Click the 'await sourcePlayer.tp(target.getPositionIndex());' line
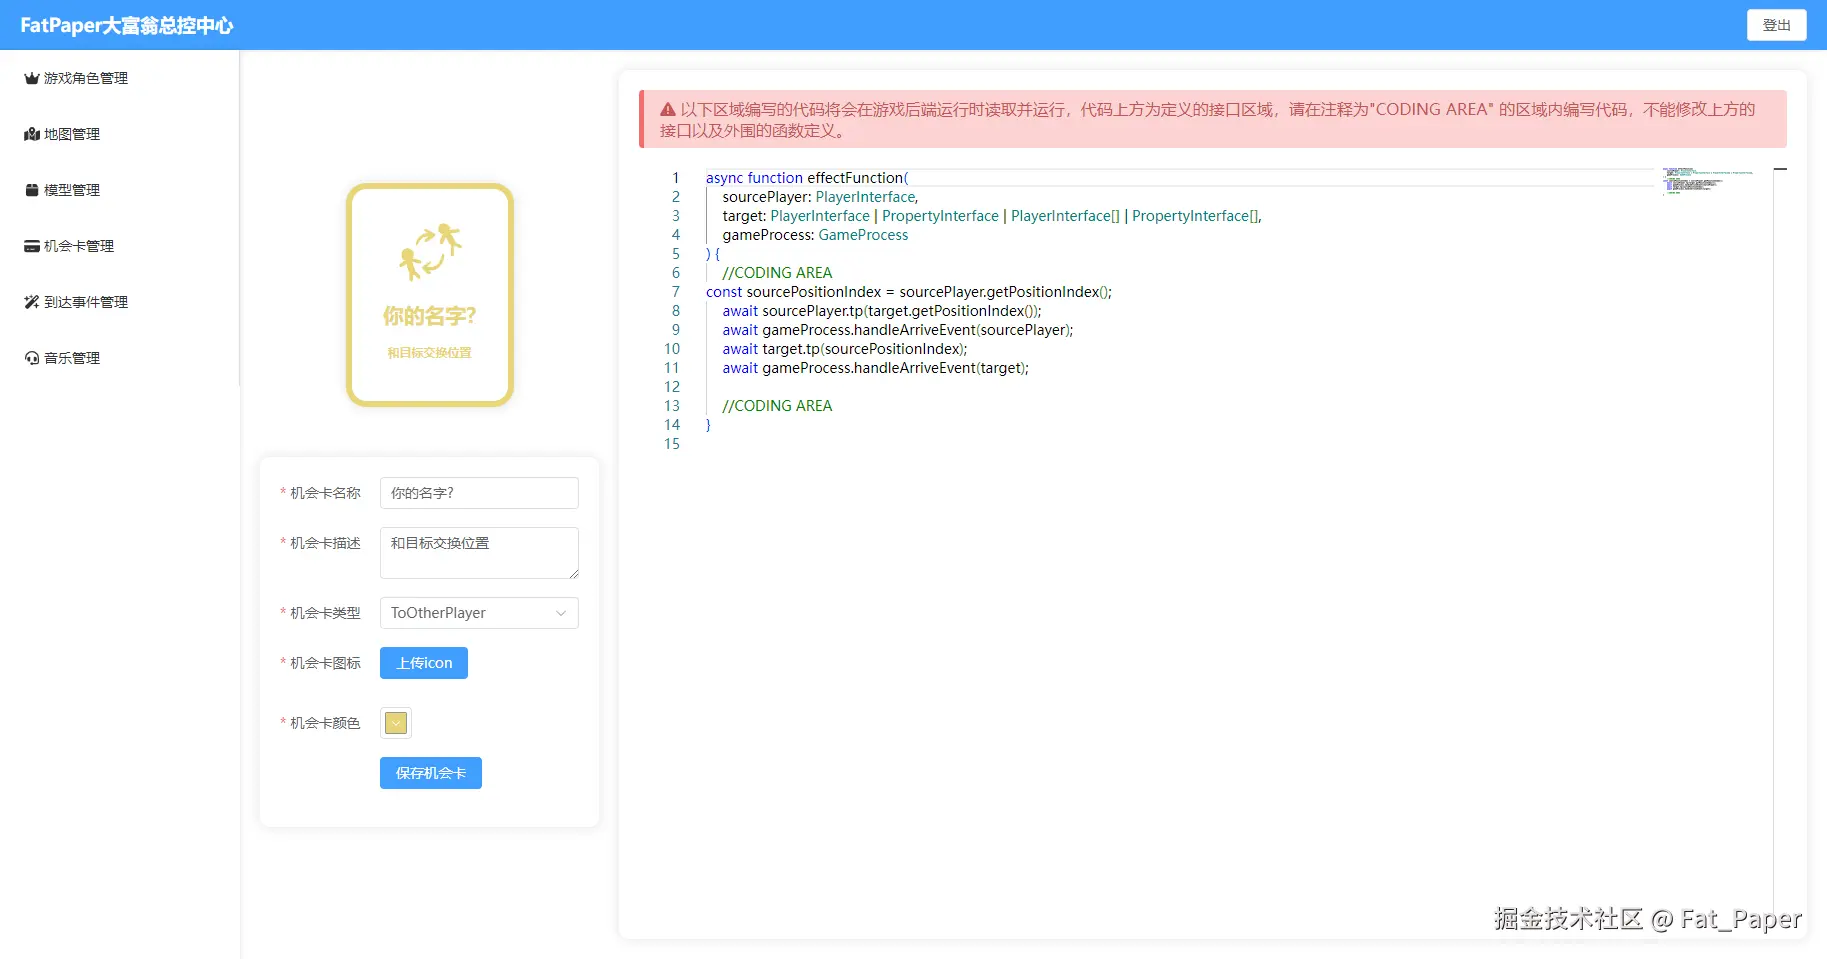 [x=882, y=311]
